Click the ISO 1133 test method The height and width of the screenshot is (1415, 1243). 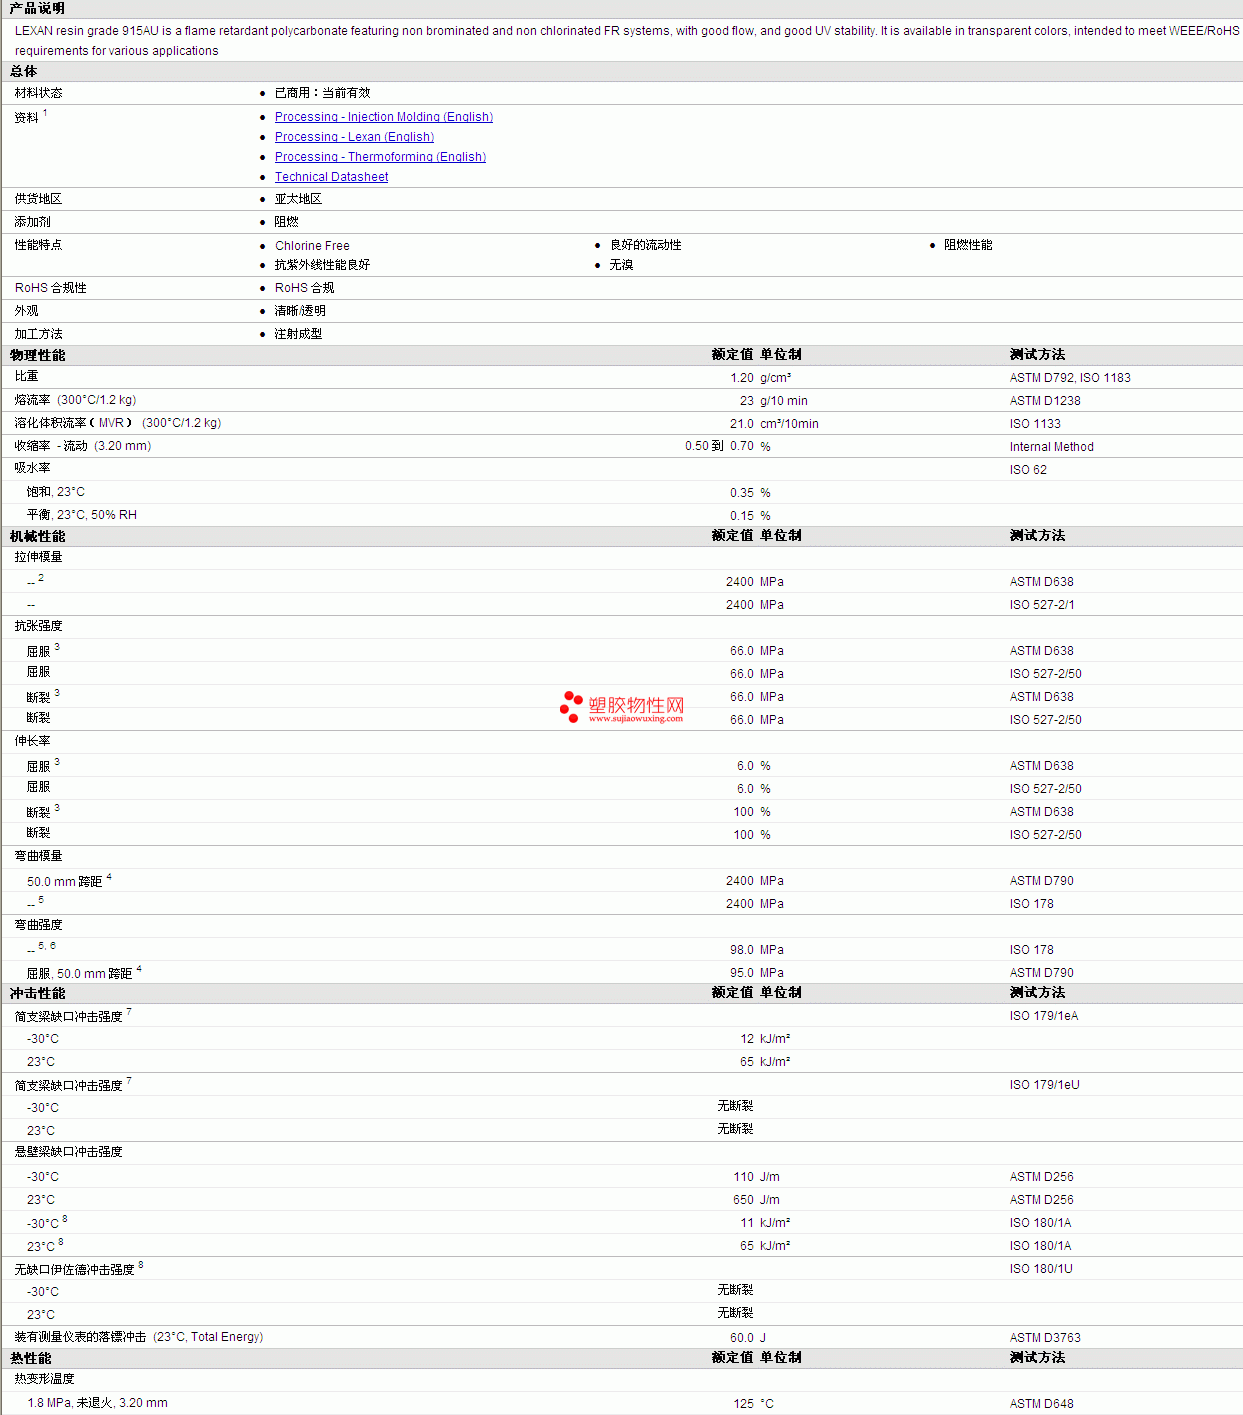[x=1035, y=424]
